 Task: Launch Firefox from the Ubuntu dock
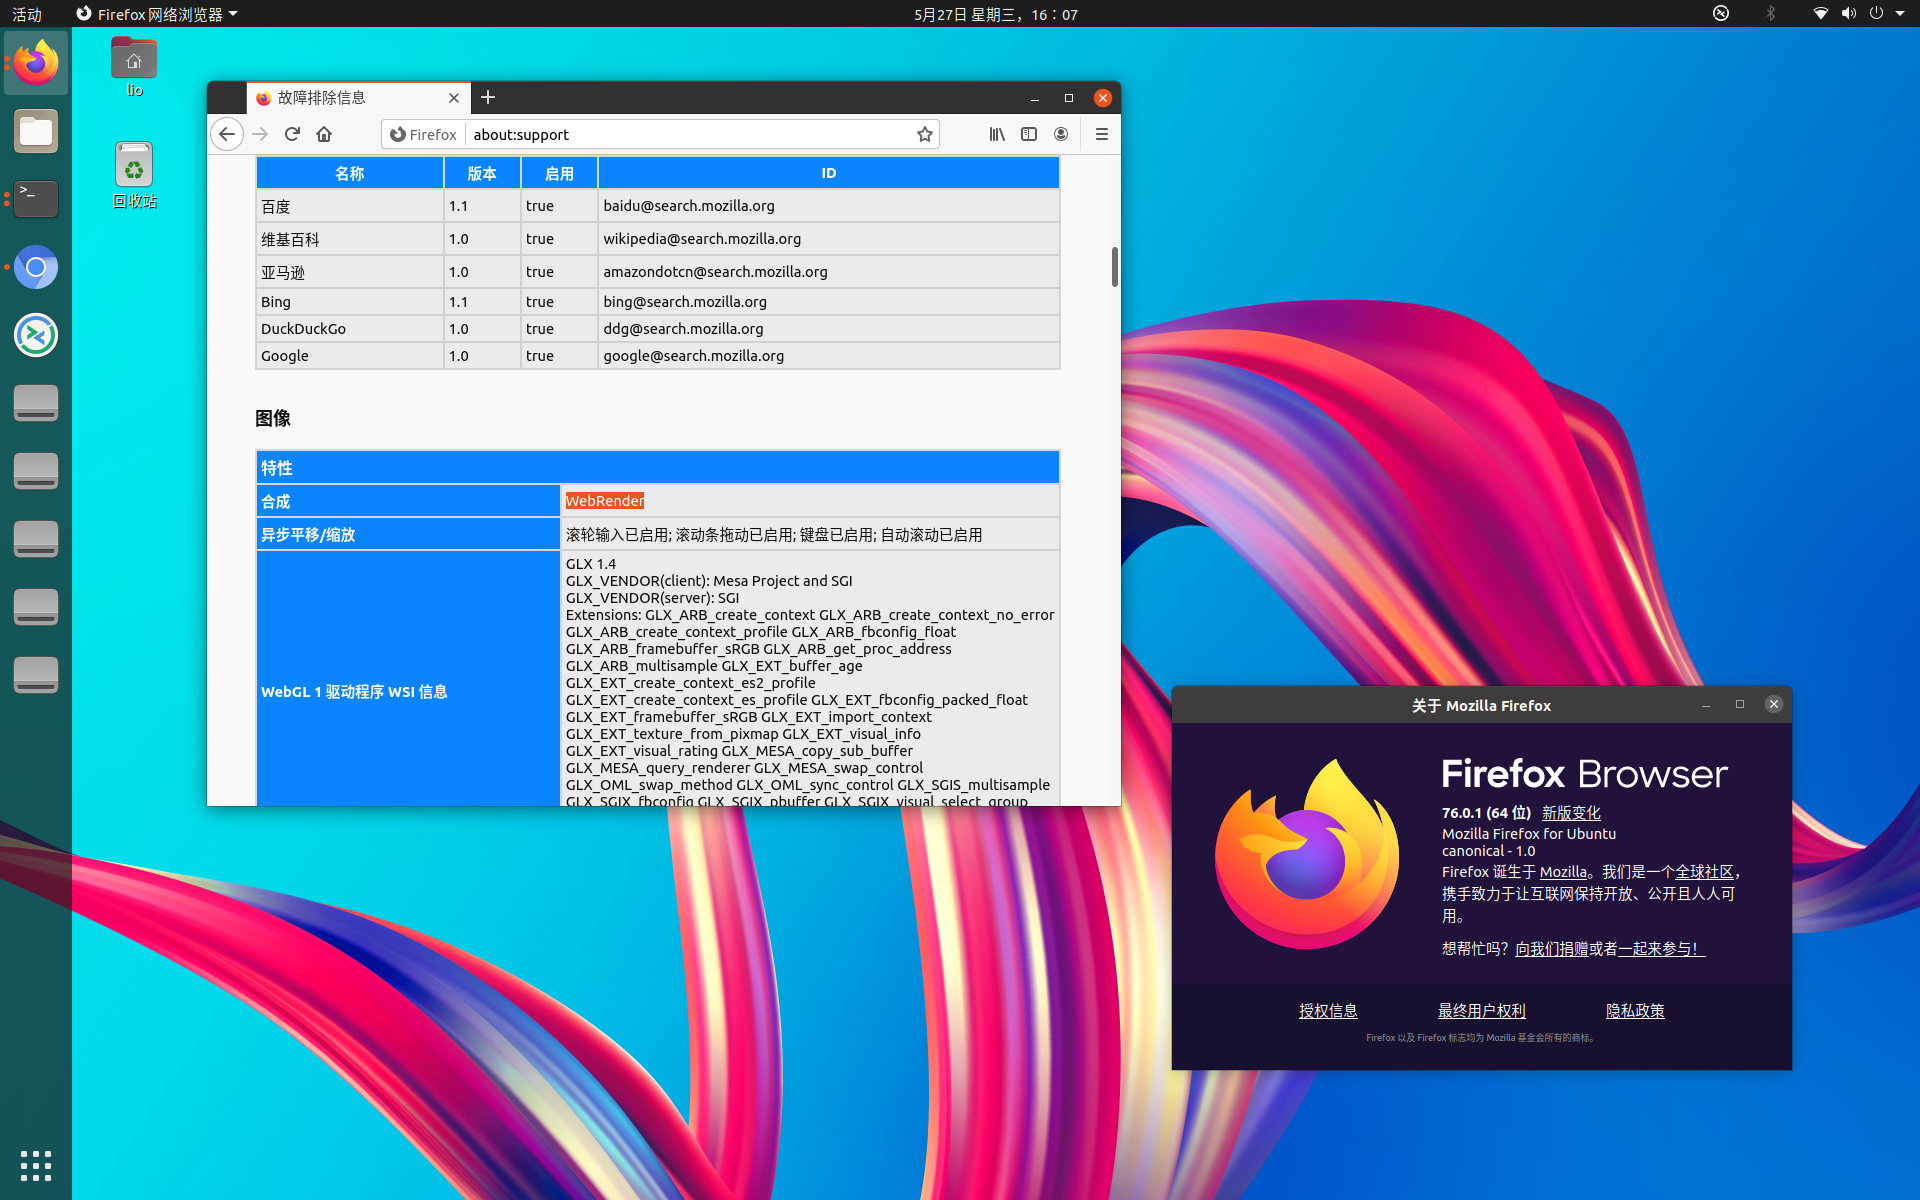36,63
